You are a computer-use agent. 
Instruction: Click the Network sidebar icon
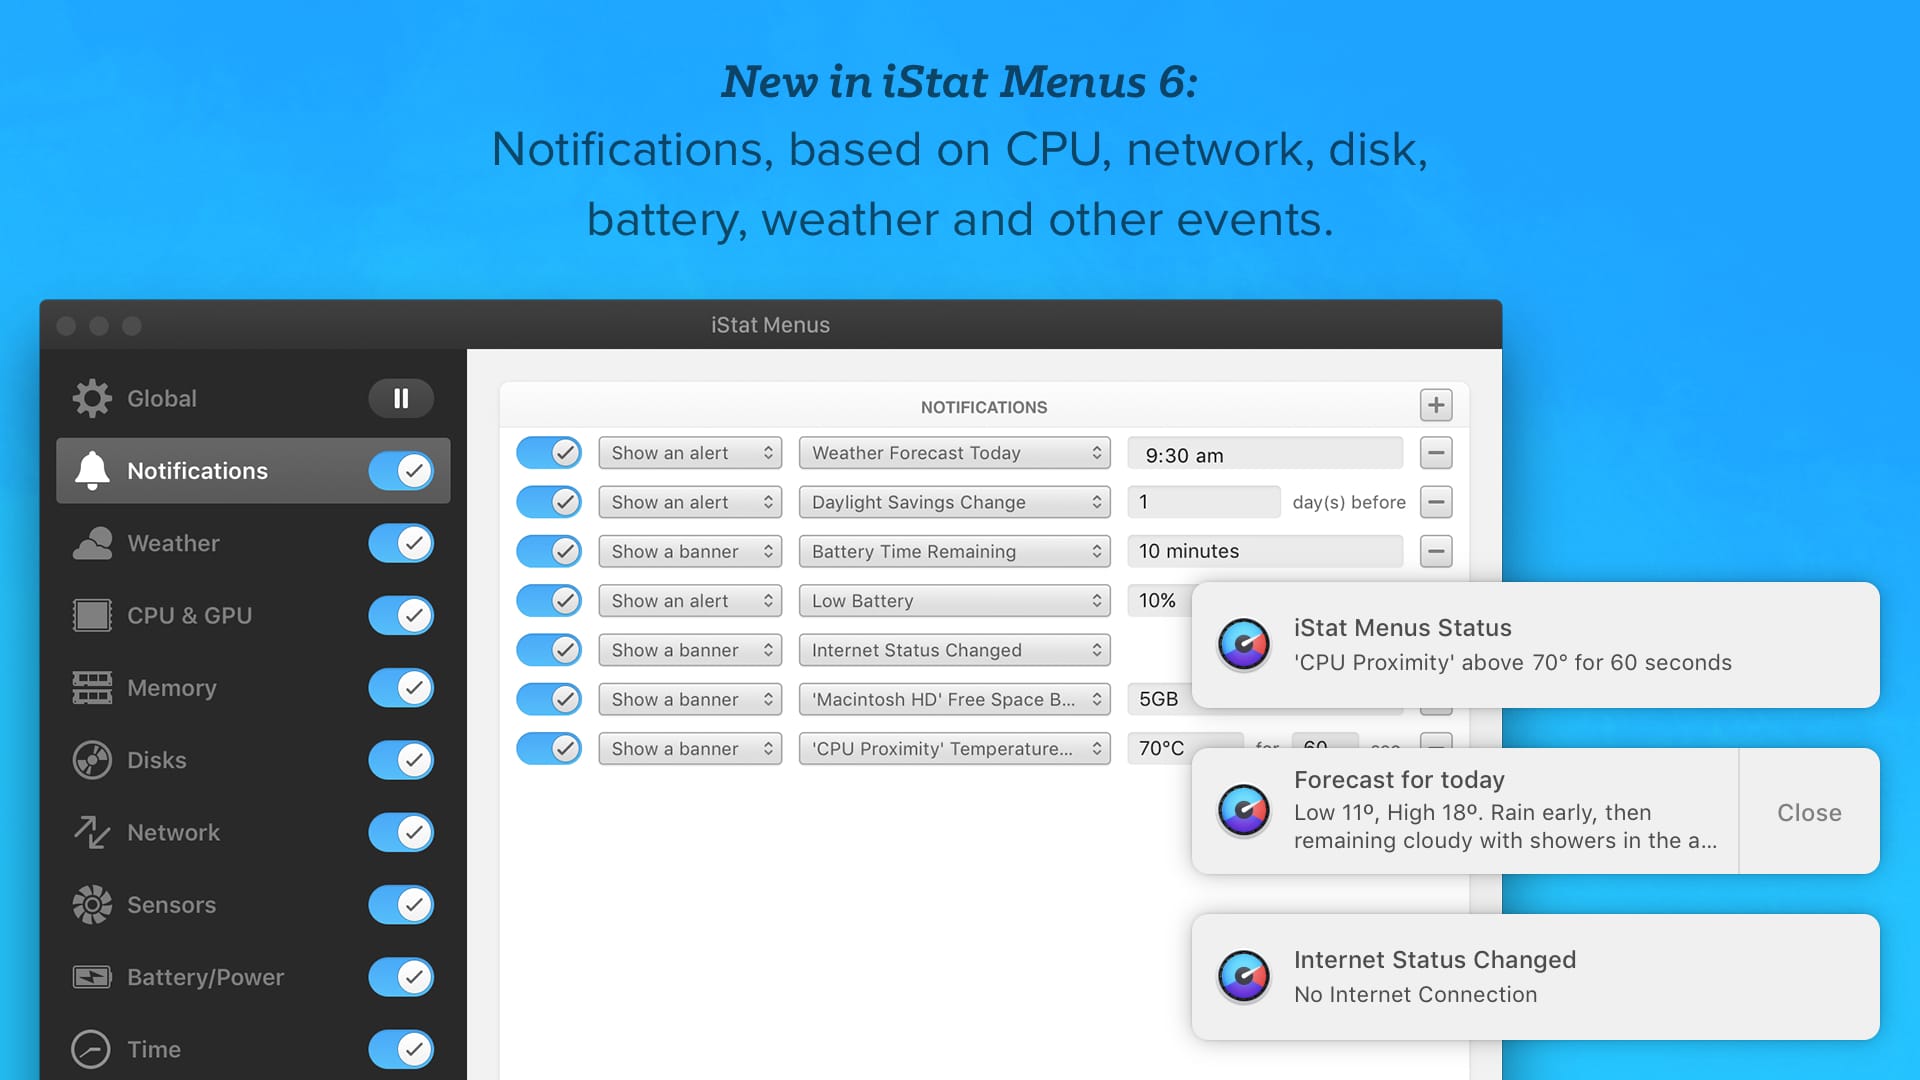click(x=90, y=831)
